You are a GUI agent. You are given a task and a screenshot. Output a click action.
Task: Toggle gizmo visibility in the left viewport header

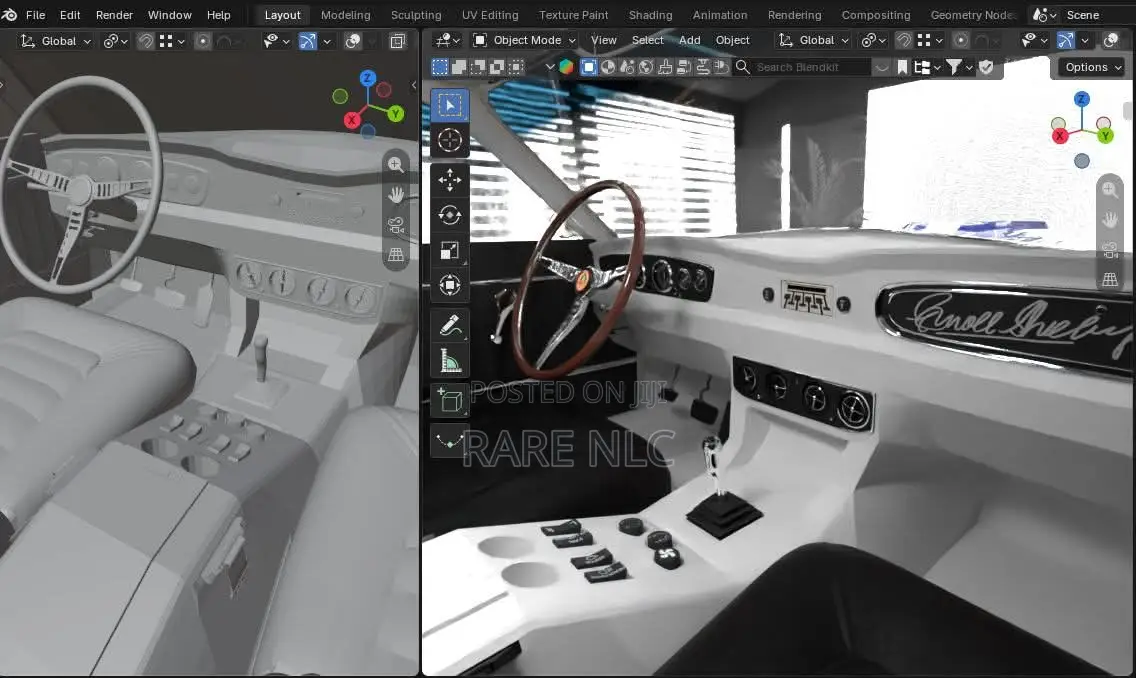click(308, 41)
